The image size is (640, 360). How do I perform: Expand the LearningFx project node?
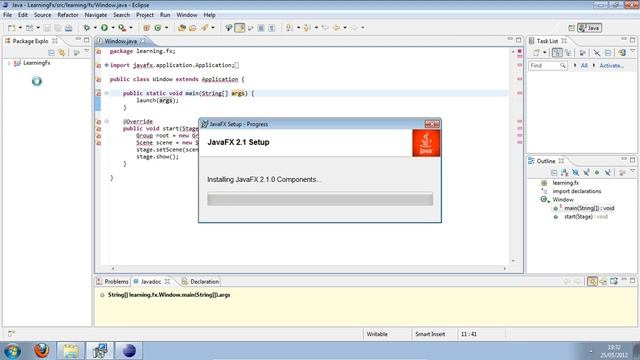pyautogui.click(x=9, y=63)
